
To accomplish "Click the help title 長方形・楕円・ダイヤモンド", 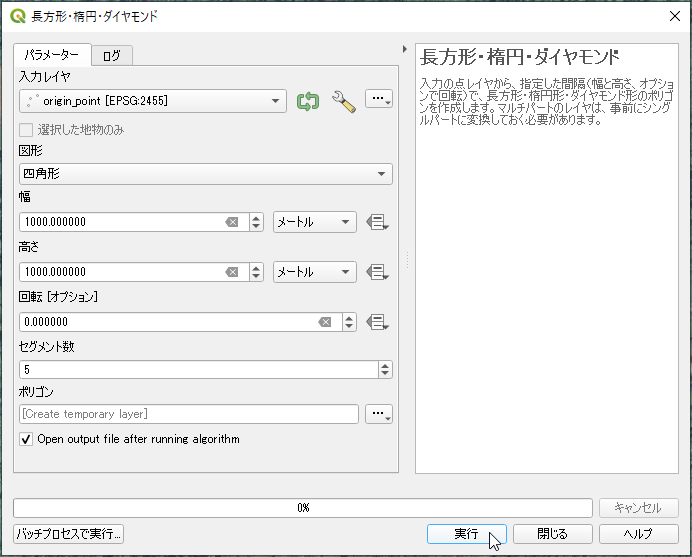I will (519, 57).
